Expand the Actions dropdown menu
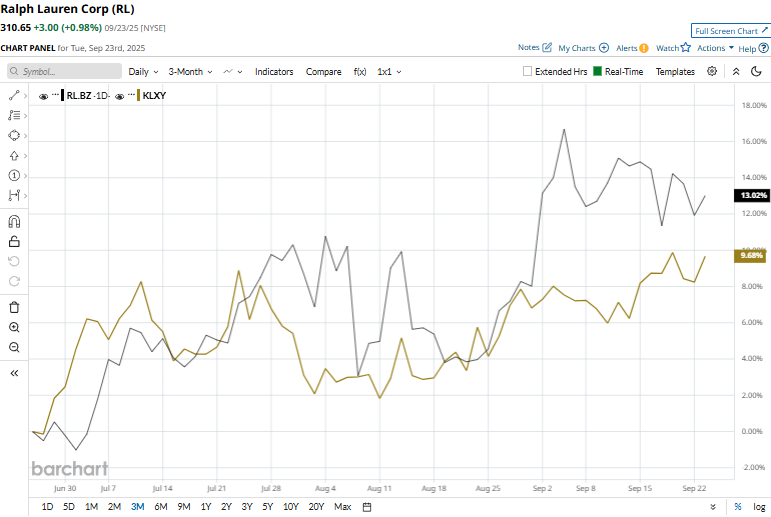Image resolution: width=771 pixels, height=517 pixels. (x=715, y=48)
